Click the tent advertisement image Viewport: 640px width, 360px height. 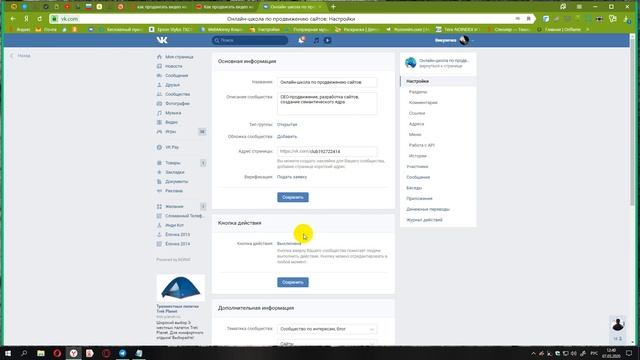tap(180, 288)
